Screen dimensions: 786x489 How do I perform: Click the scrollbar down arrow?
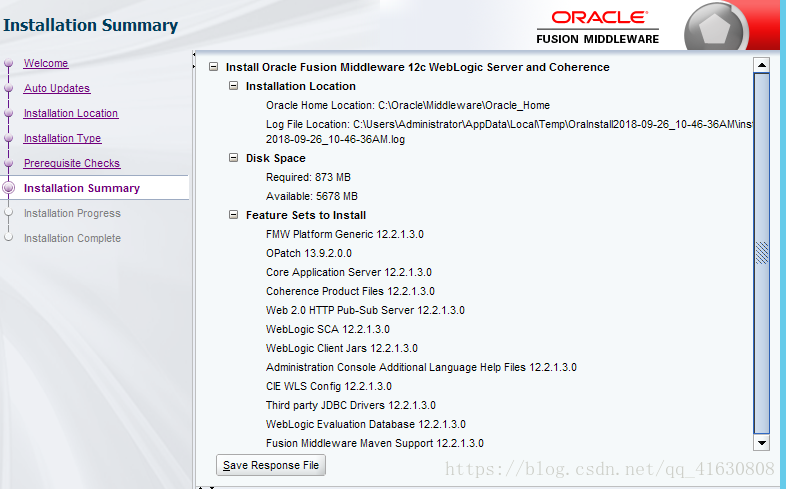[x=761, y=442]
